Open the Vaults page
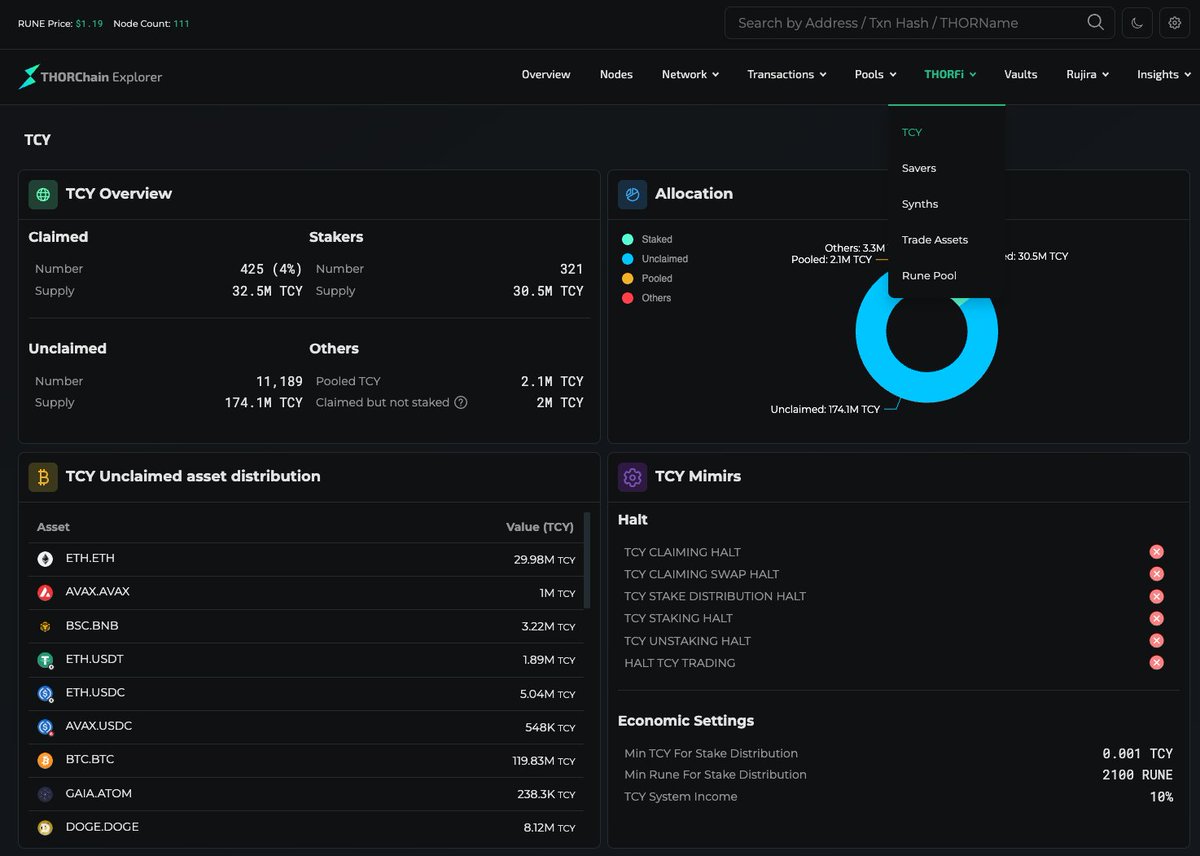The height and width of the screenshot is (856, 1200). click(1021, 75)
